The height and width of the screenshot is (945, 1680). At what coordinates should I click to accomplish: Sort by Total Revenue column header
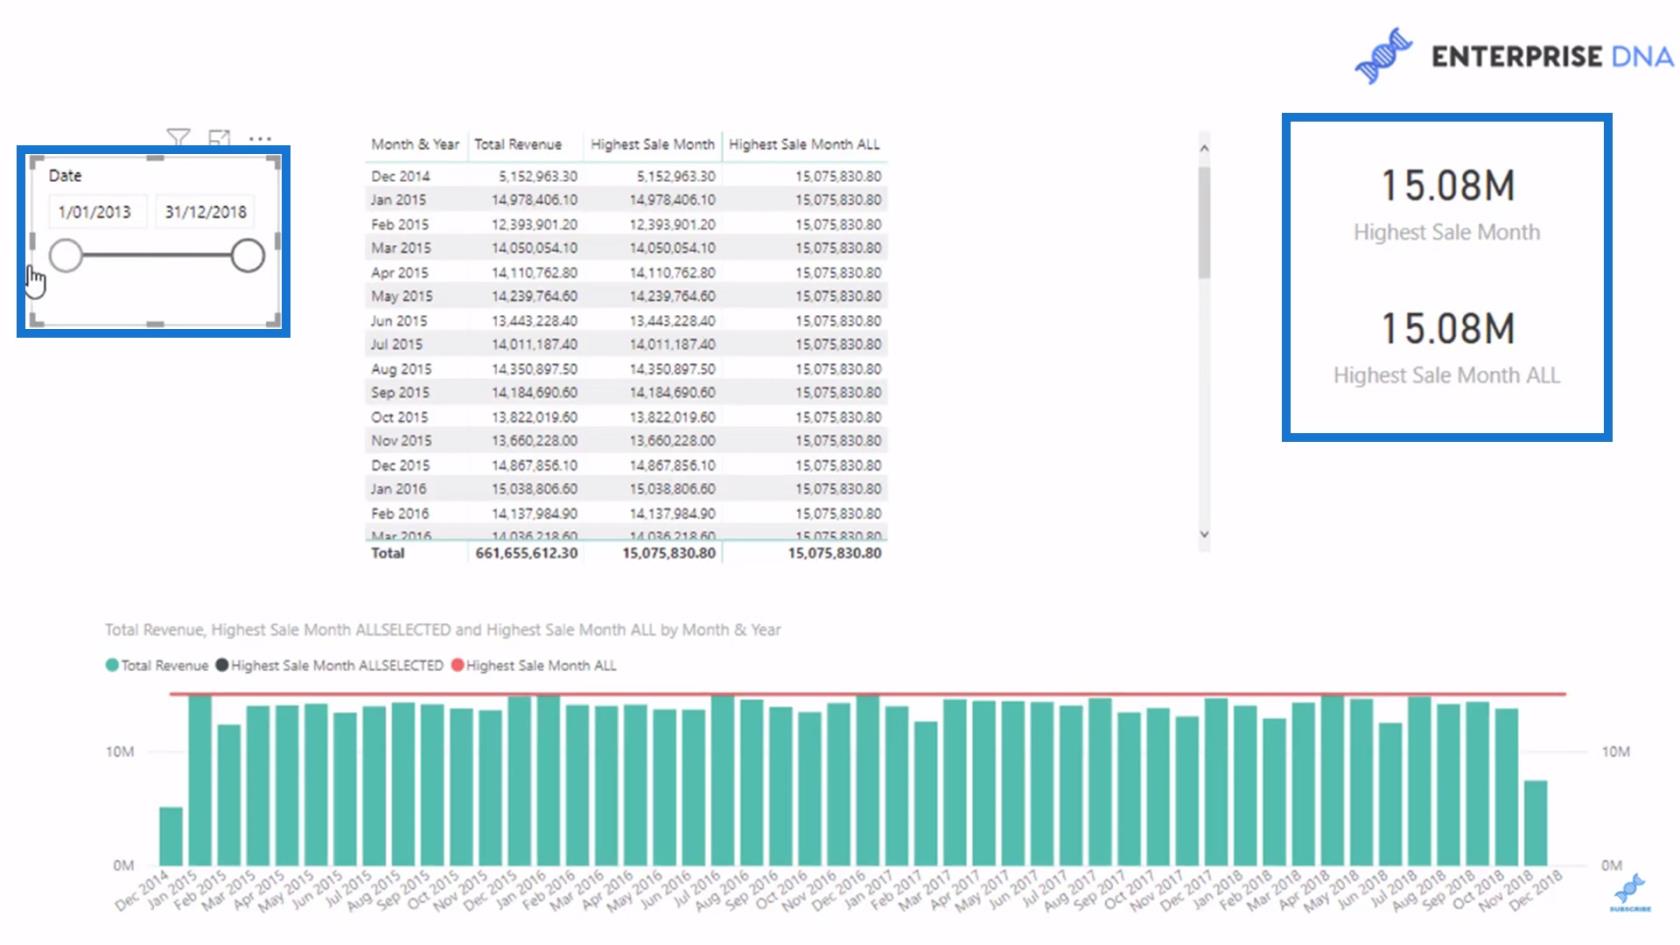point(518,144)
